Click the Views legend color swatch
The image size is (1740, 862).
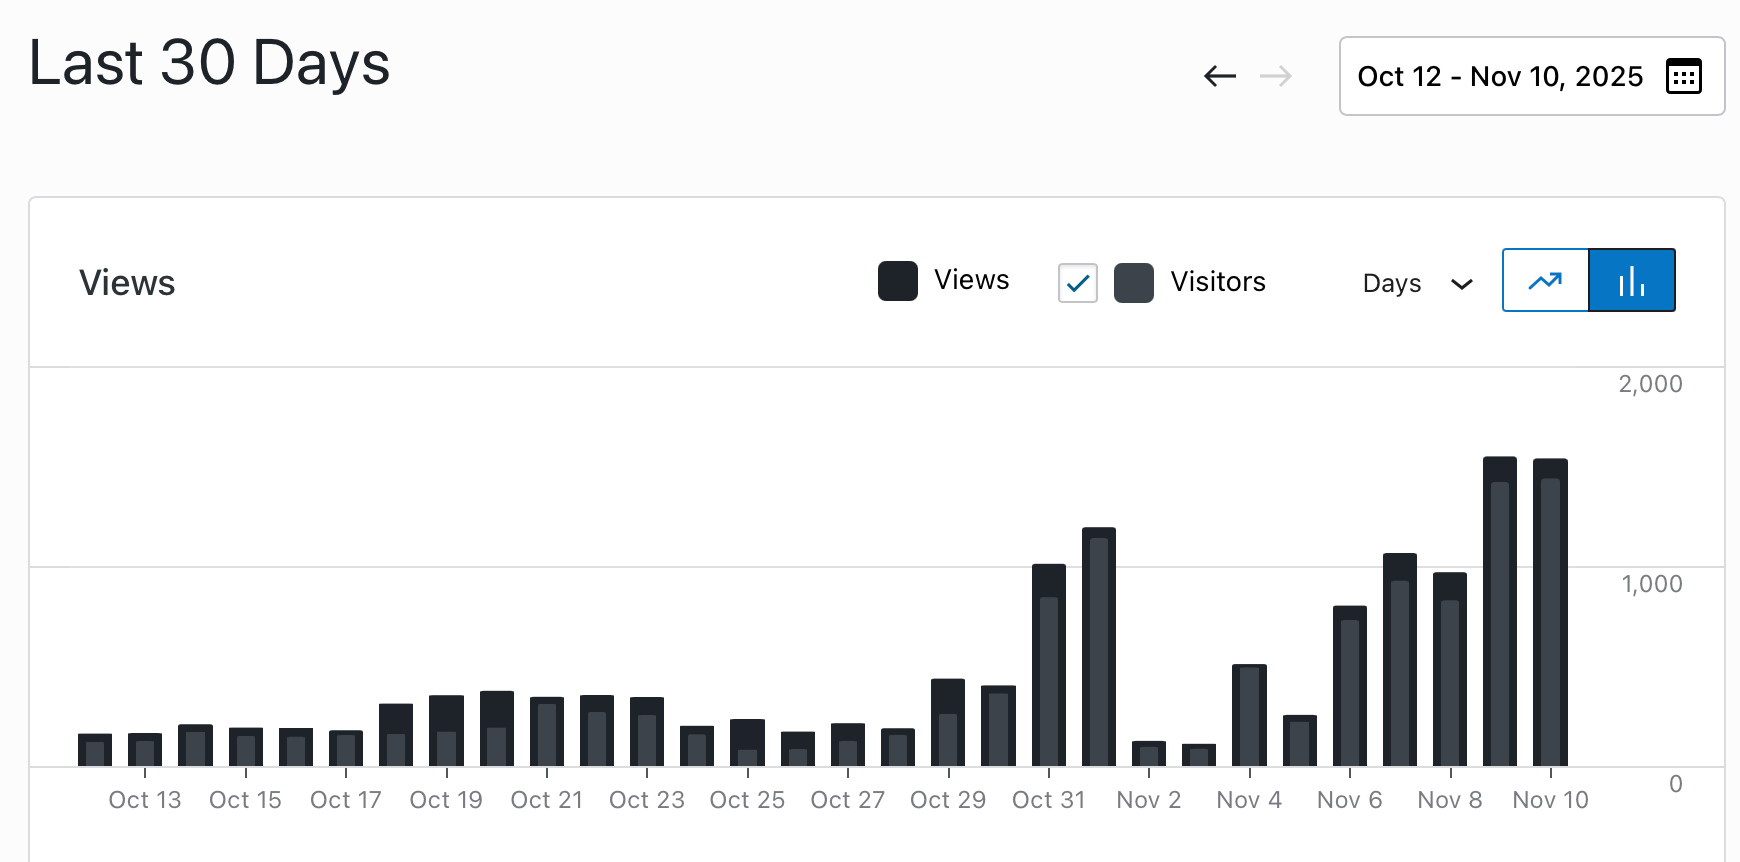(x=897, y=281)
